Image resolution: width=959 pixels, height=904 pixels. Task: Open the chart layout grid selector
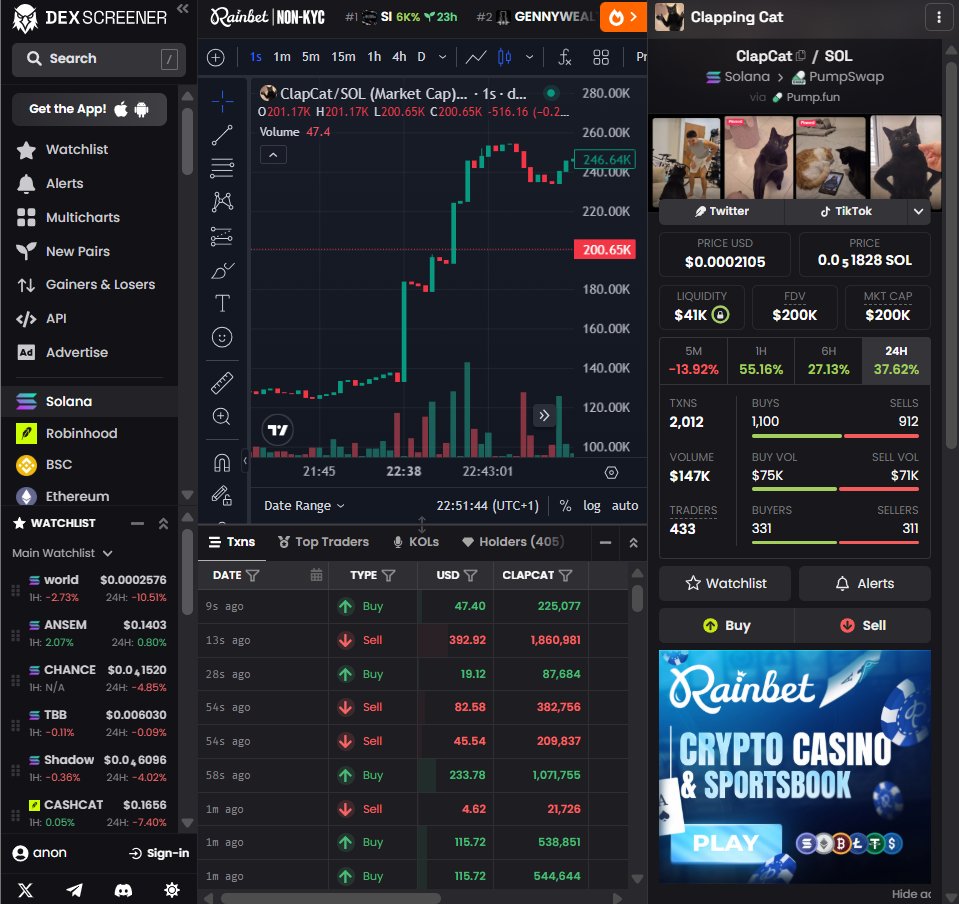601,57
